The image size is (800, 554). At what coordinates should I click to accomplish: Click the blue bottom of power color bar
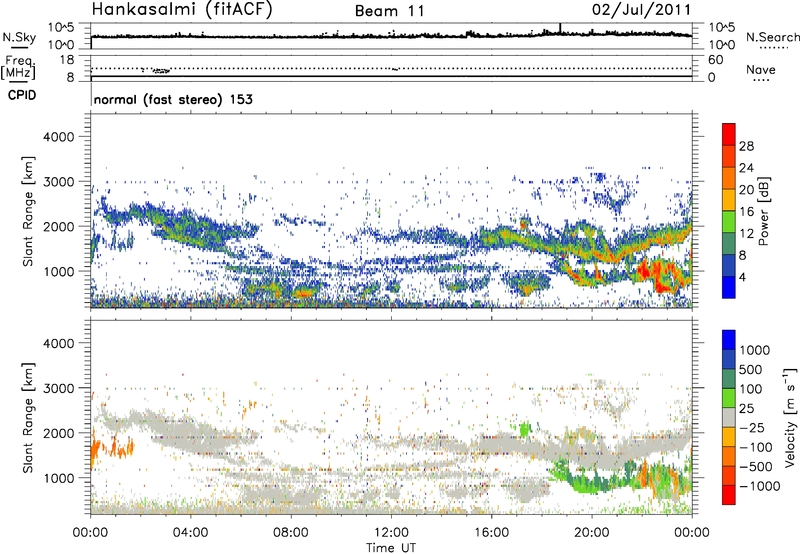coord(729,288)
